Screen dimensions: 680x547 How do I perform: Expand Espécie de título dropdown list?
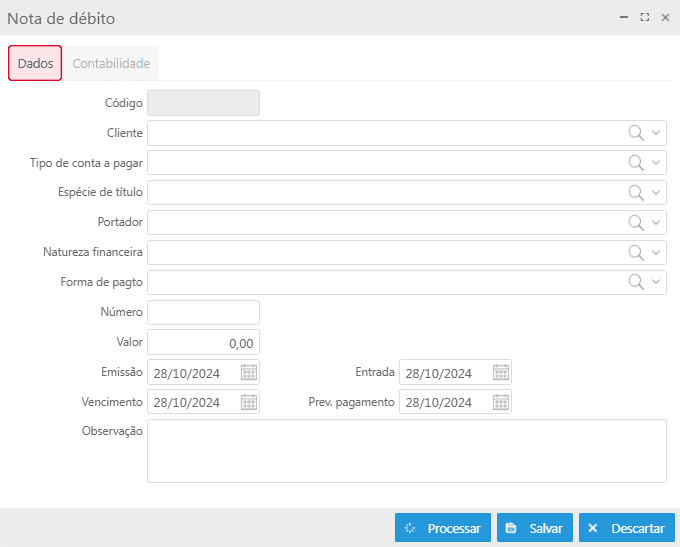(656, 193)
